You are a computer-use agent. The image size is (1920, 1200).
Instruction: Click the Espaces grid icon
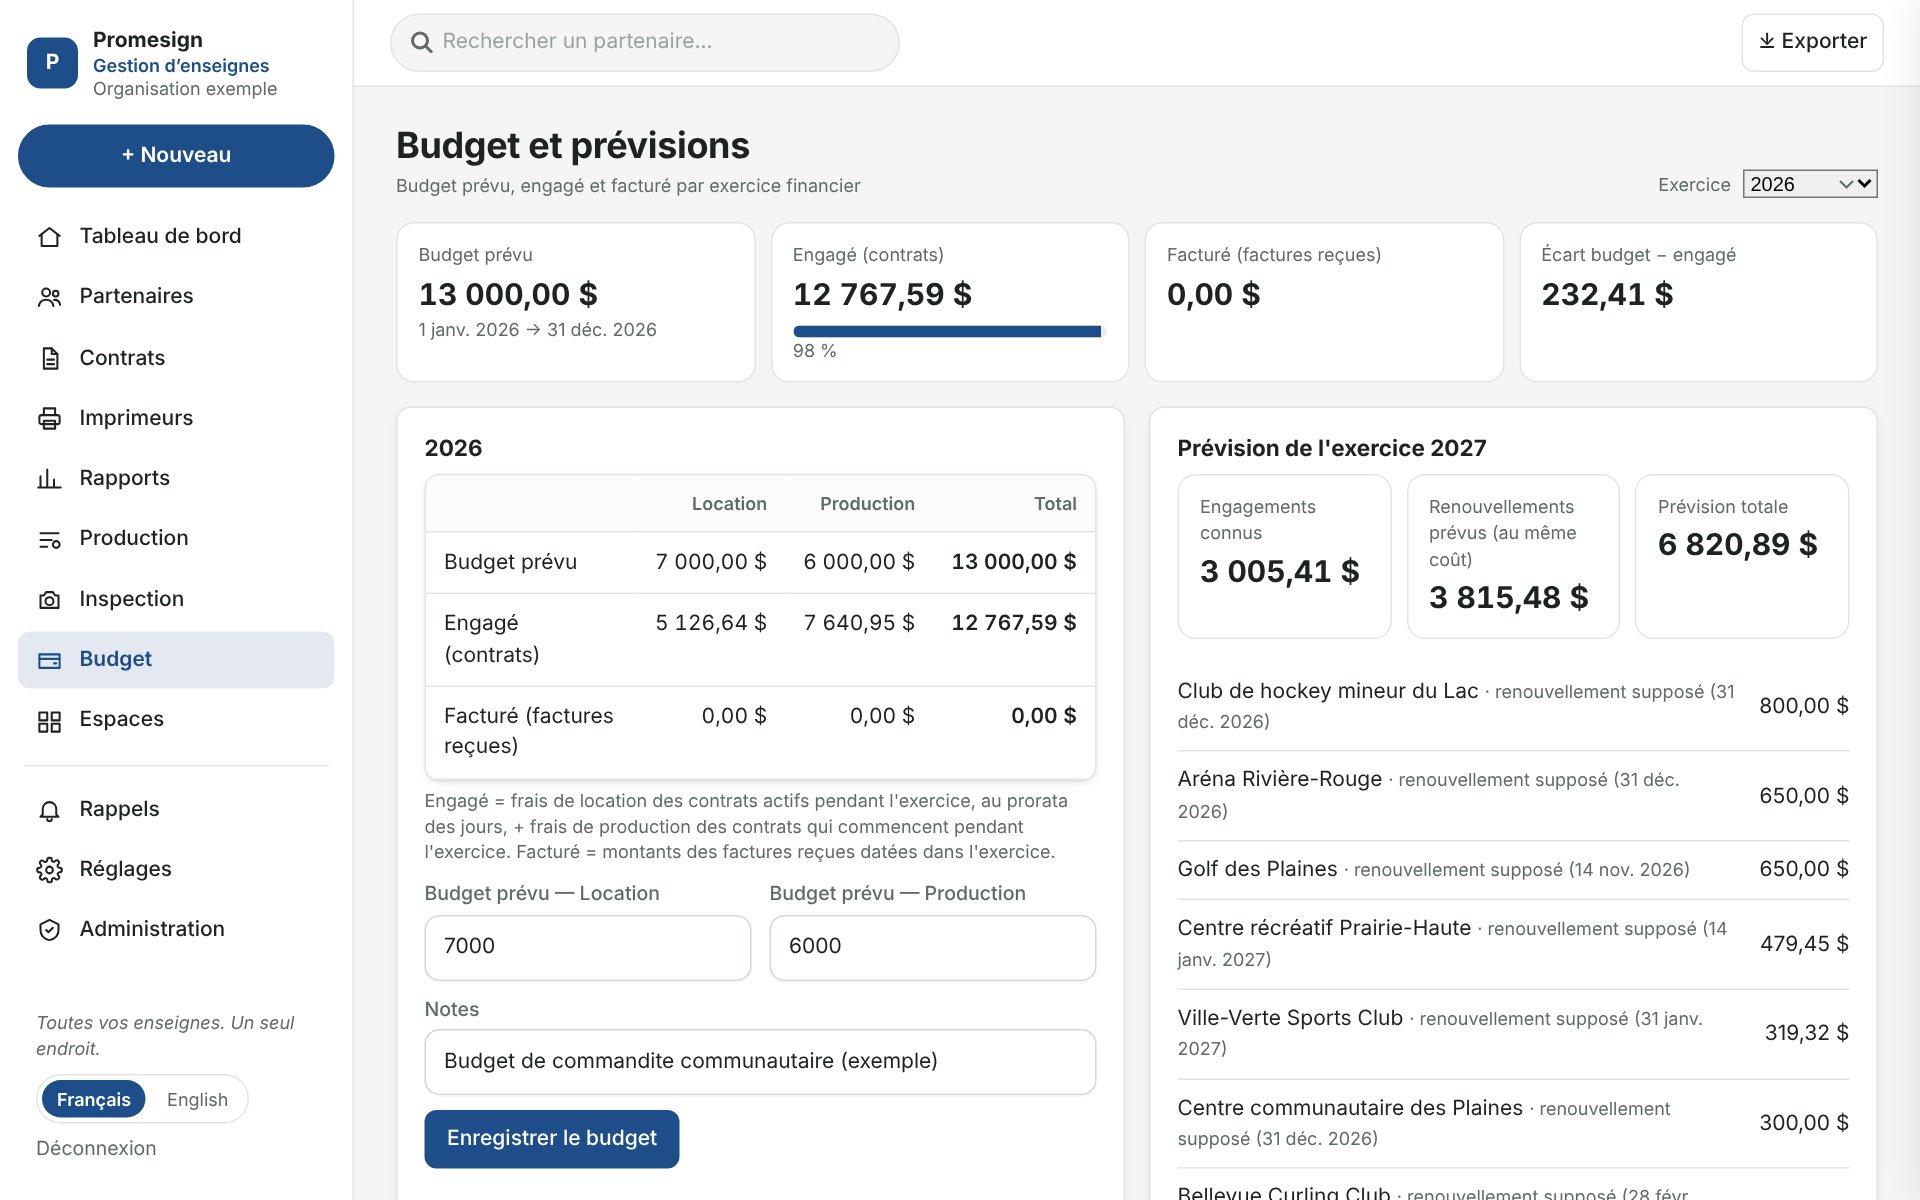pos(49,720)
